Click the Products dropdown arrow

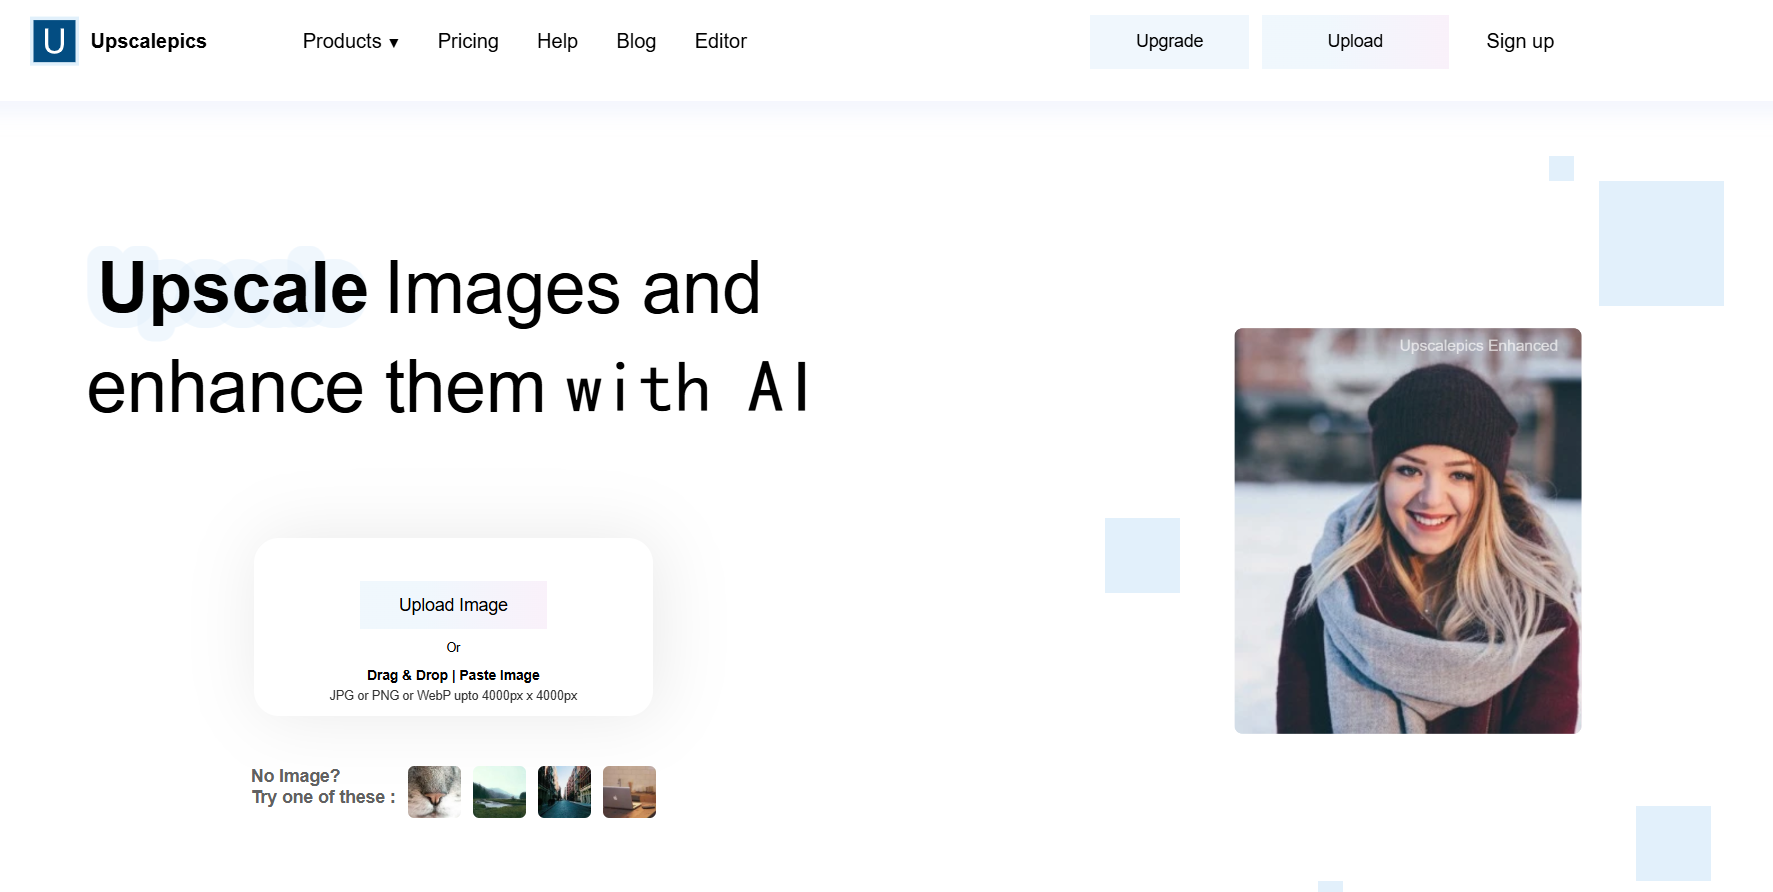click(394, 43)
